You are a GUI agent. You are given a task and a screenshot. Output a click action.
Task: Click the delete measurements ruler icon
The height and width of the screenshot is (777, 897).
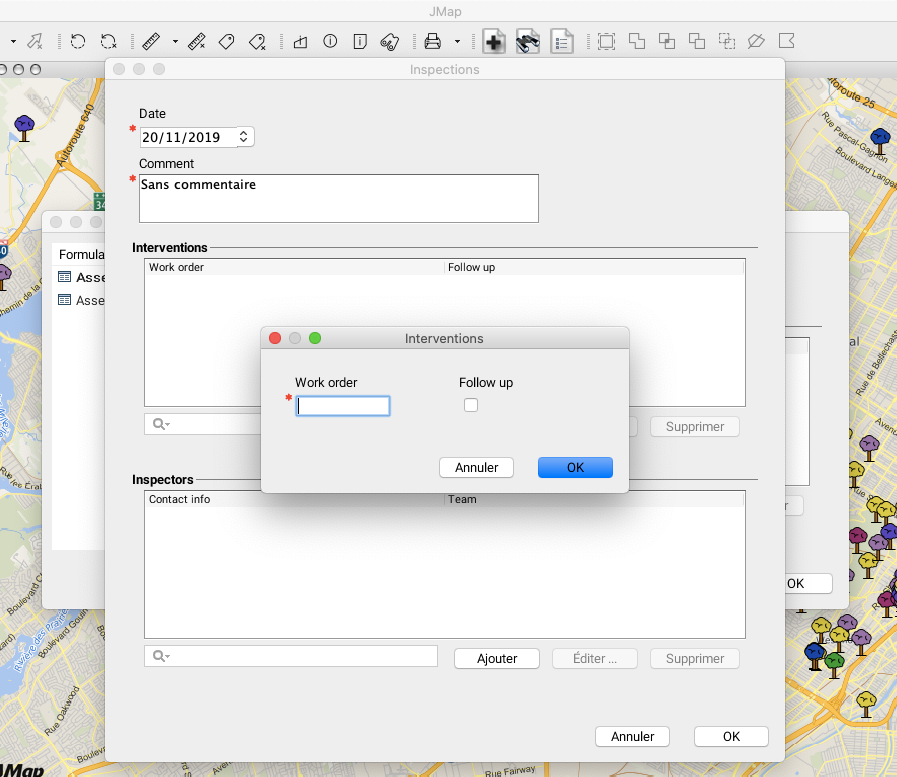[196, 41]
